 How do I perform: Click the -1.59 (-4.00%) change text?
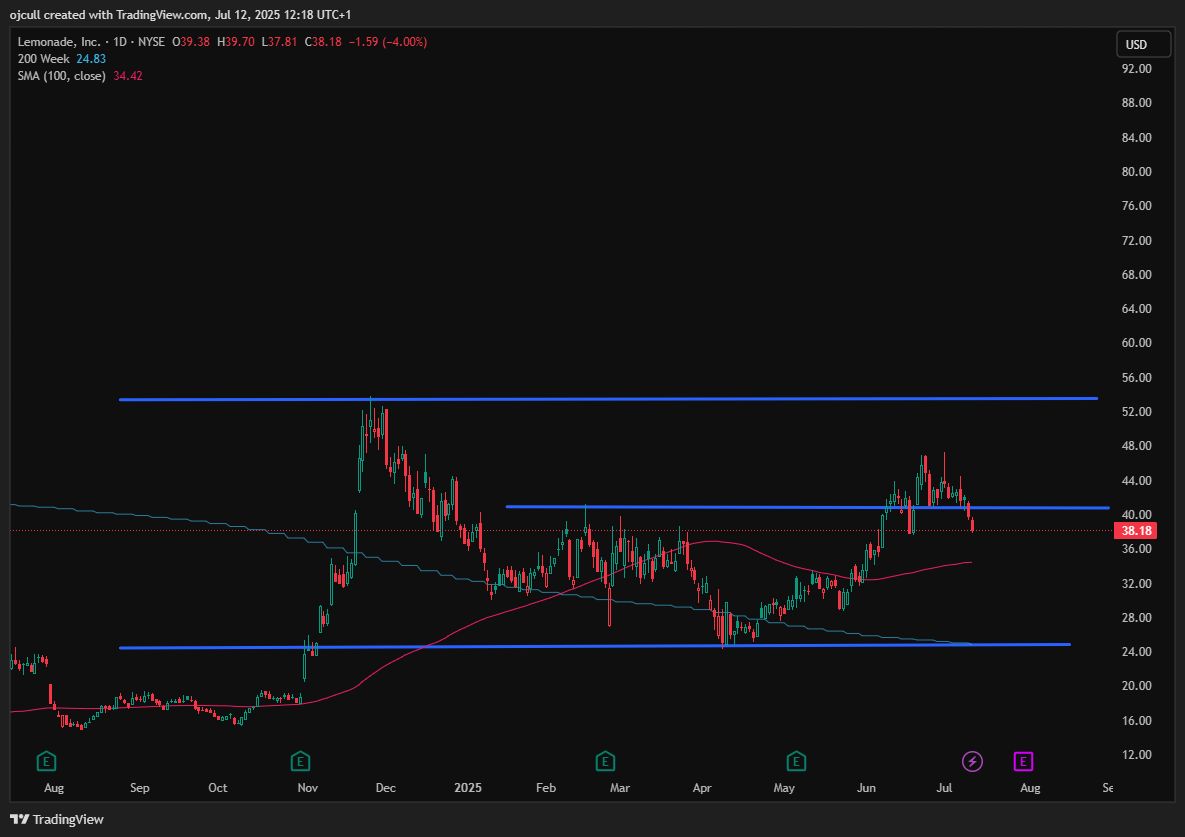click(x=388, y=42)
